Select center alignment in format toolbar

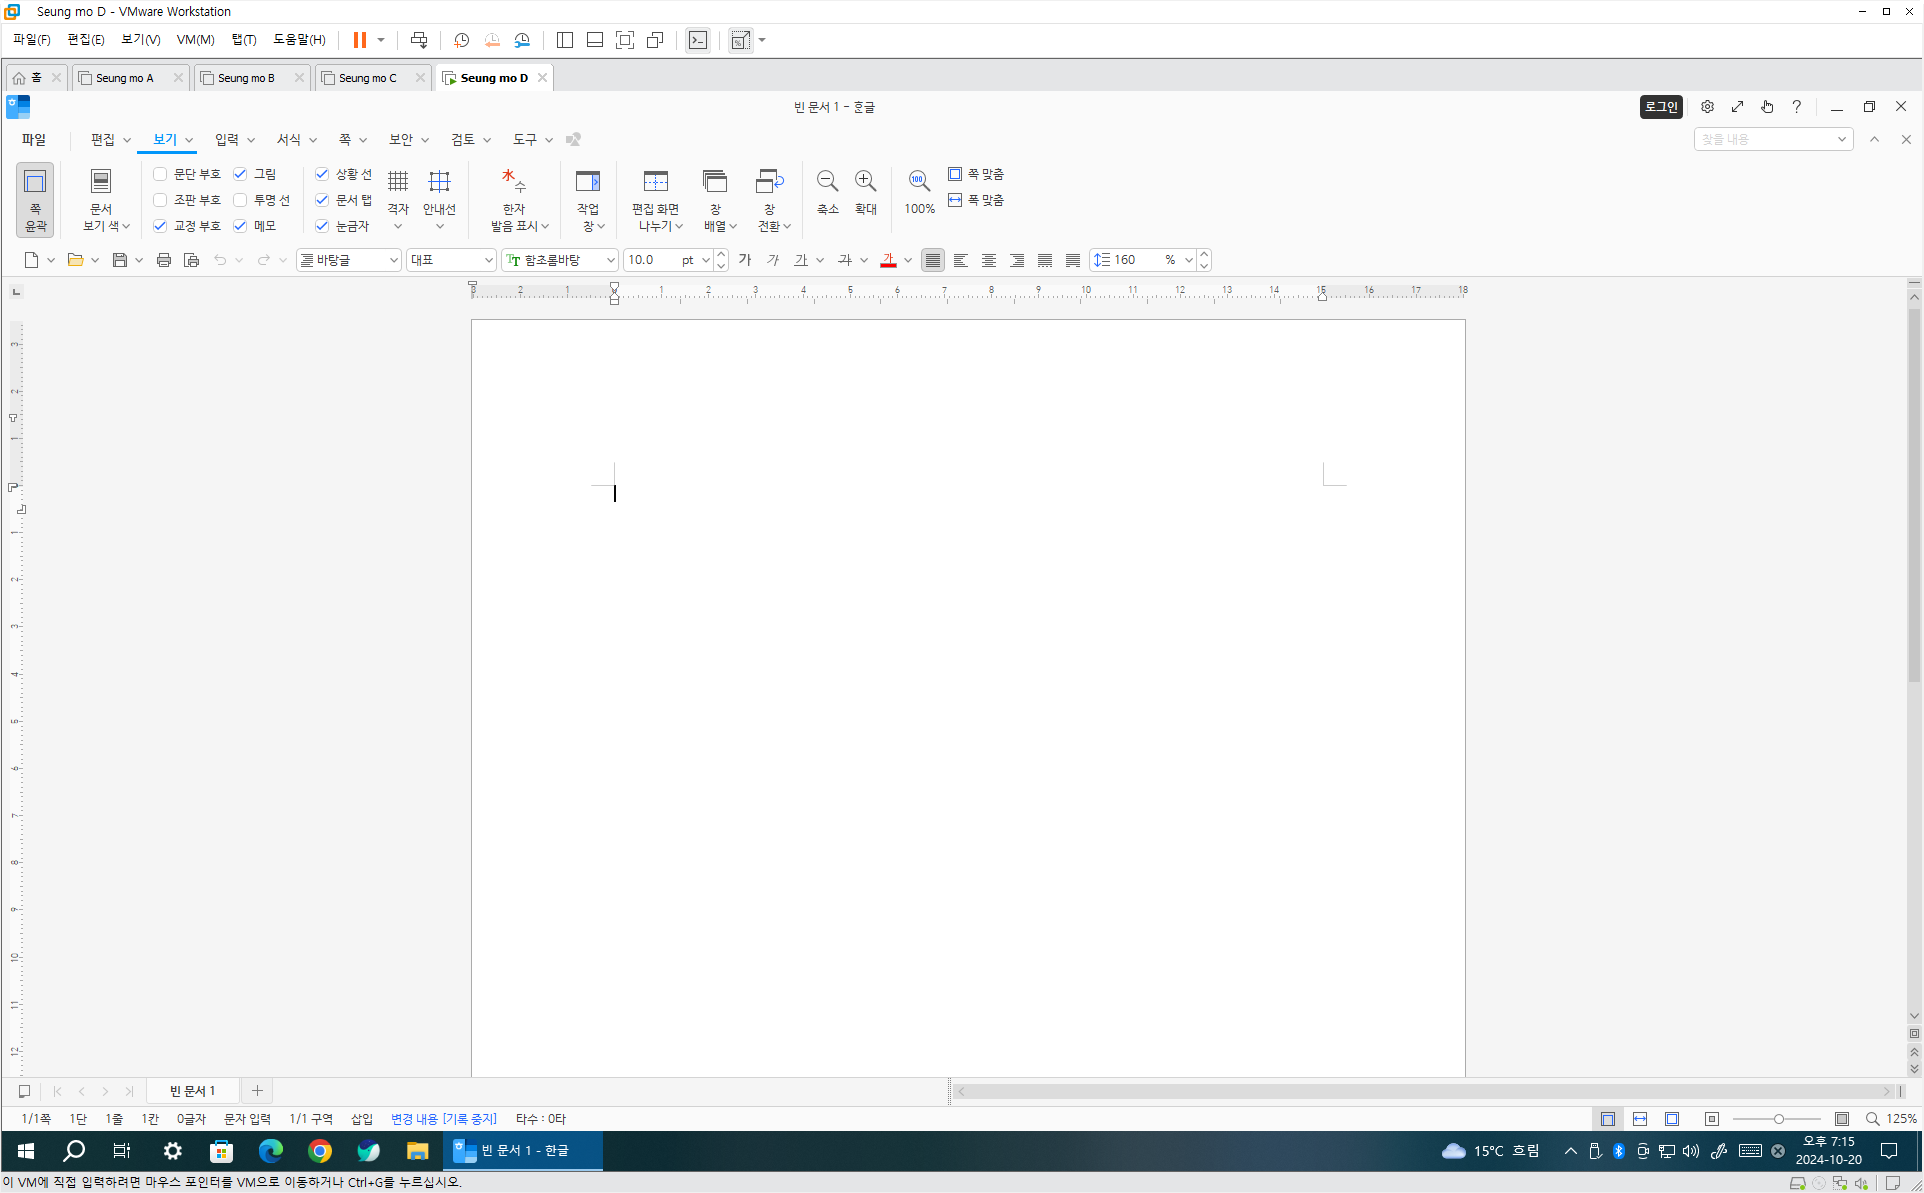pos(988,260)
